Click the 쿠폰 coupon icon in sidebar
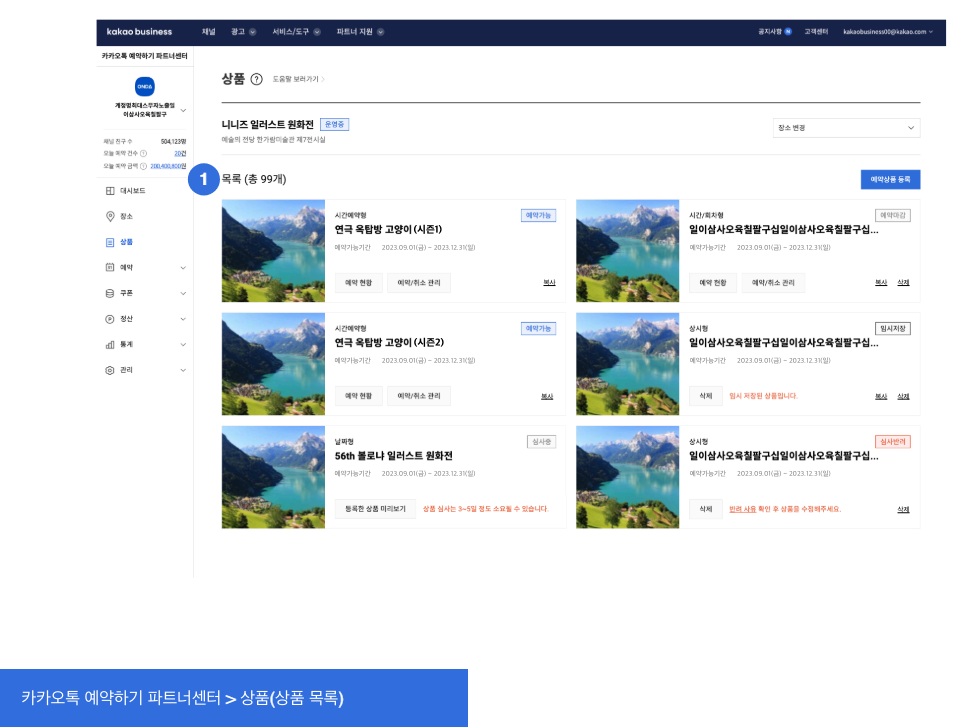 [x=110, y=293]
